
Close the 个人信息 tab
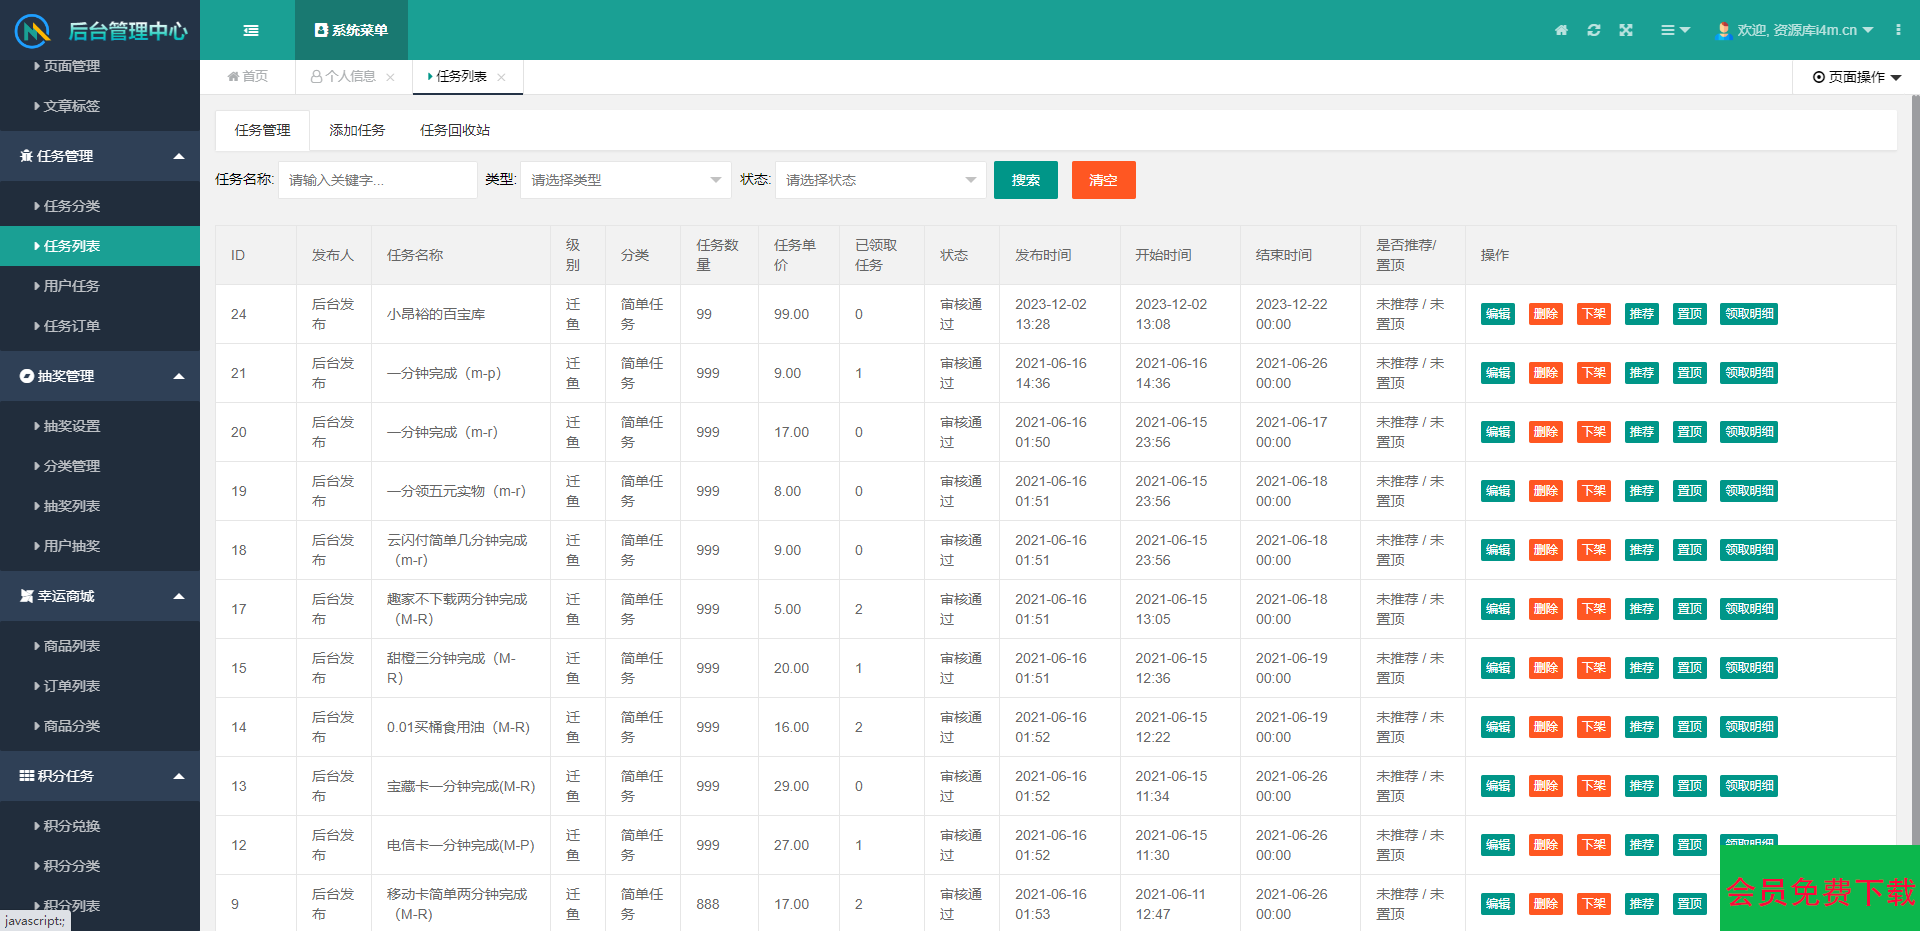[x=390, y=77]
